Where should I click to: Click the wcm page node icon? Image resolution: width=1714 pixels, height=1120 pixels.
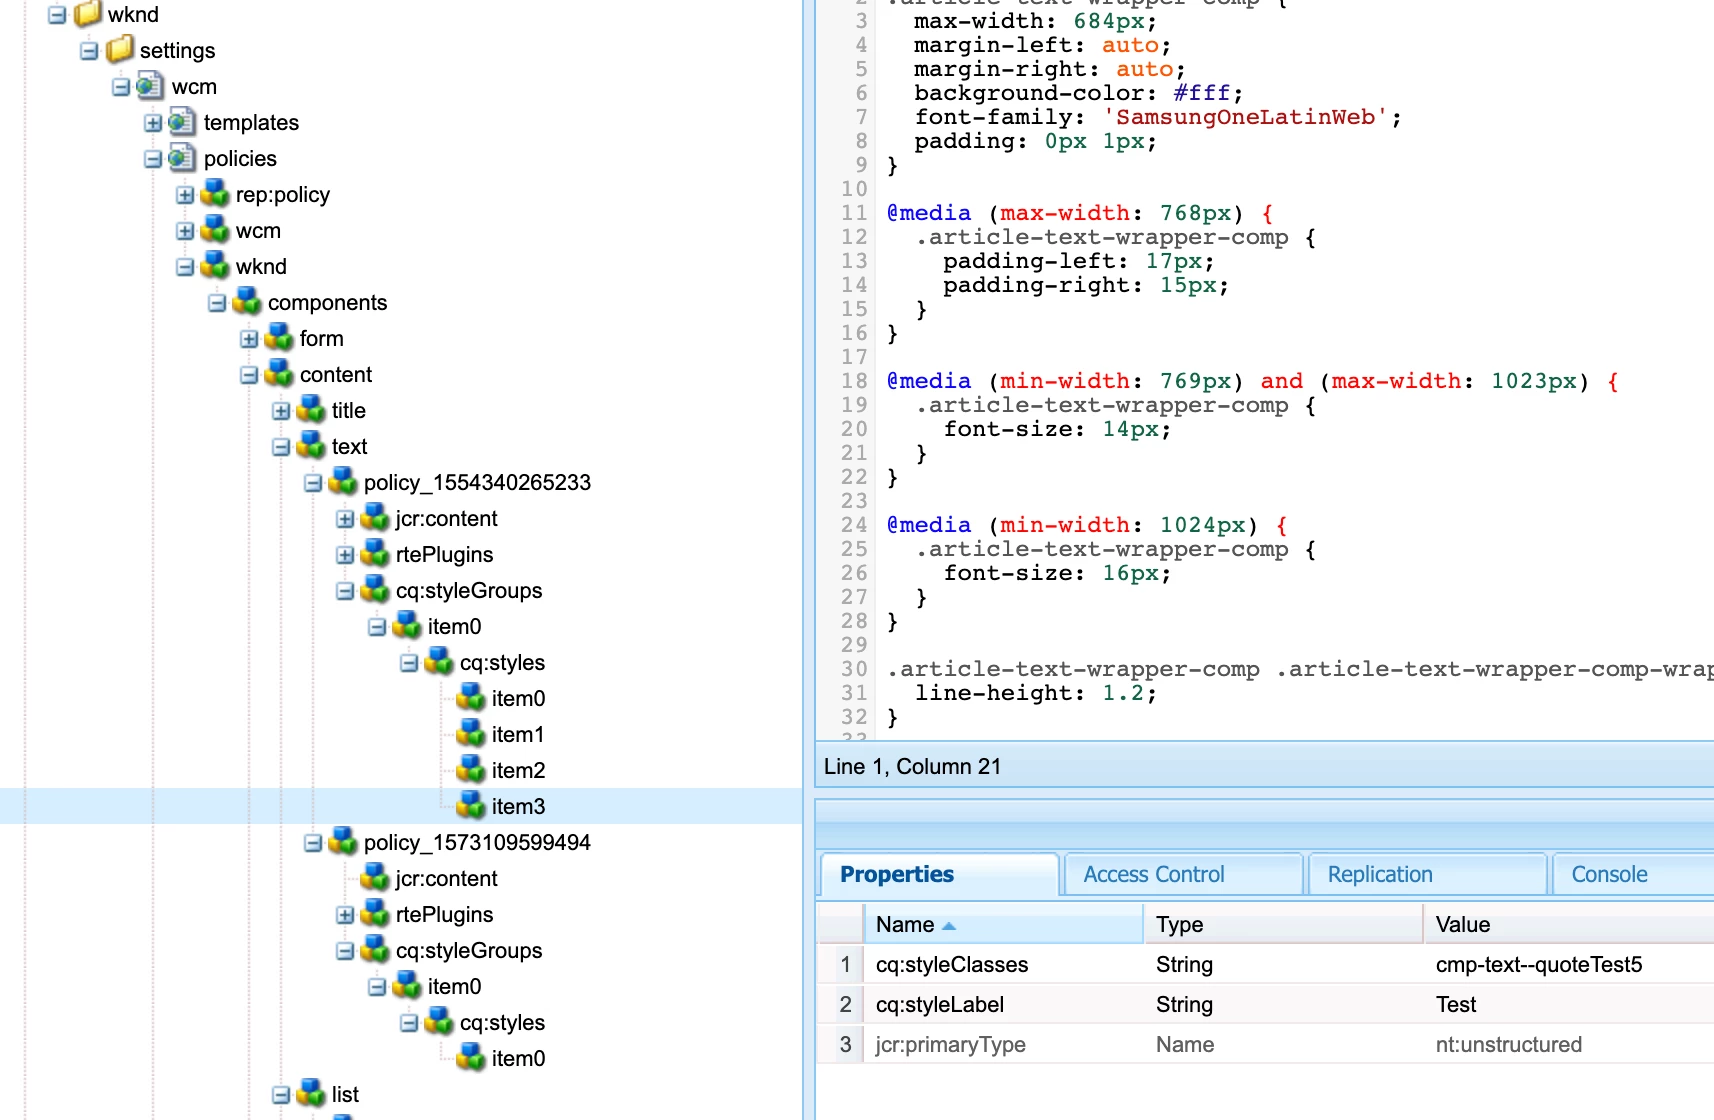pyautogui.click(x=150, y=86)
